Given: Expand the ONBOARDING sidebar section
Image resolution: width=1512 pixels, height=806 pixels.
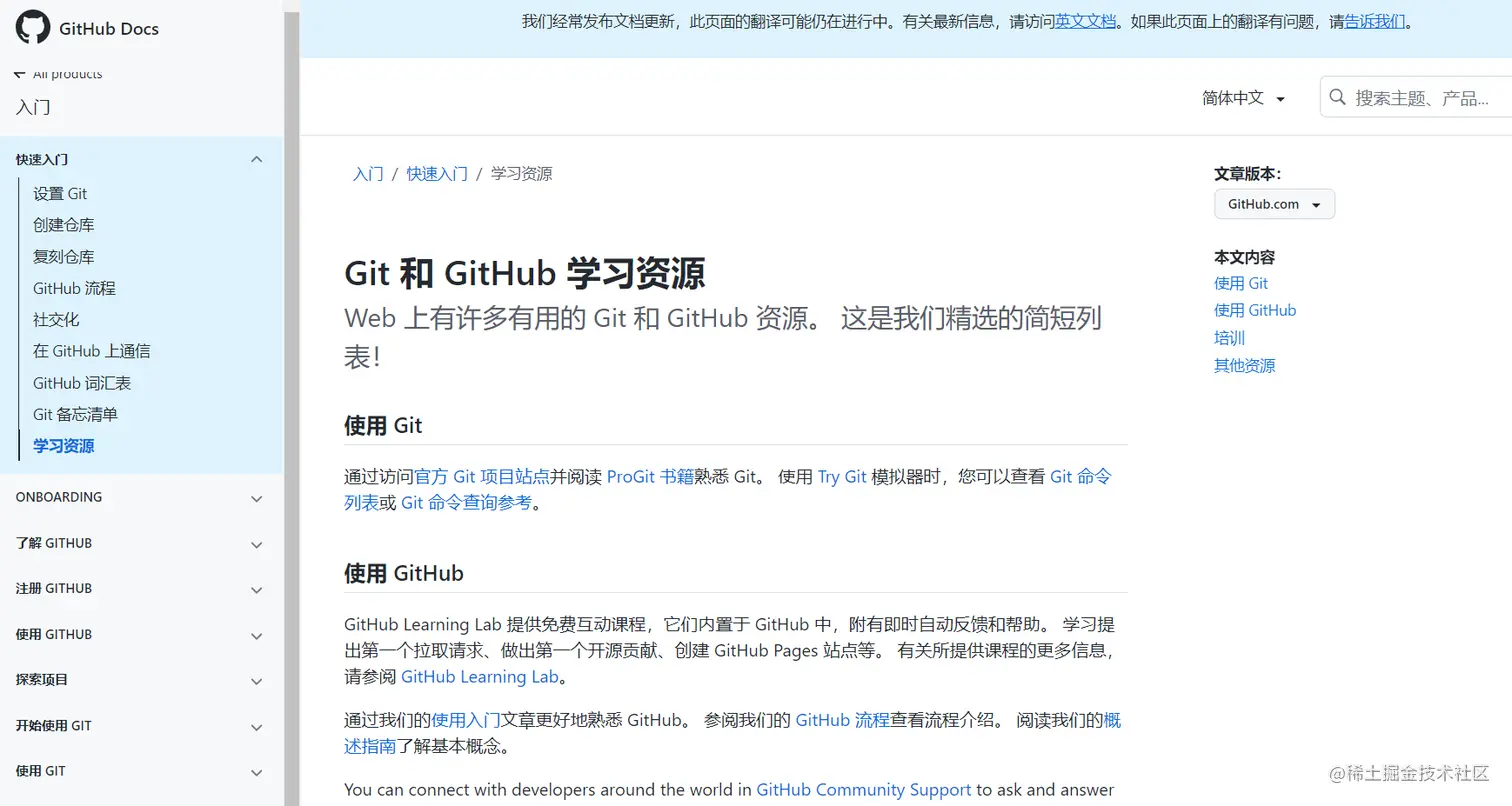Looking at the screenshot, I should (256, 497).
